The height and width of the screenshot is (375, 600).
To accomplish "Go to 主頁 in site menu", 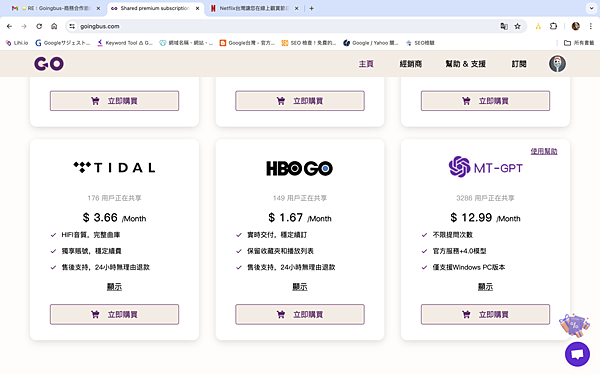I will tap(366, 64).
